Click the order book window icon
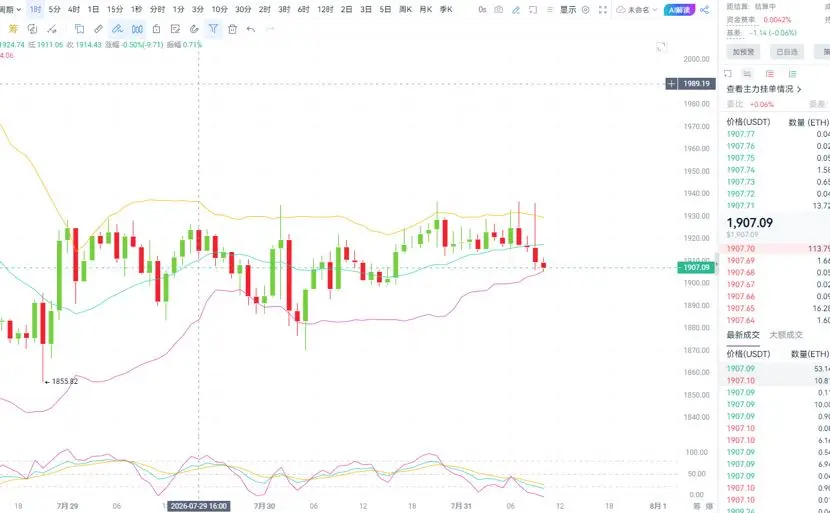This screenshot has height=513, width=830. click(728, 74)
